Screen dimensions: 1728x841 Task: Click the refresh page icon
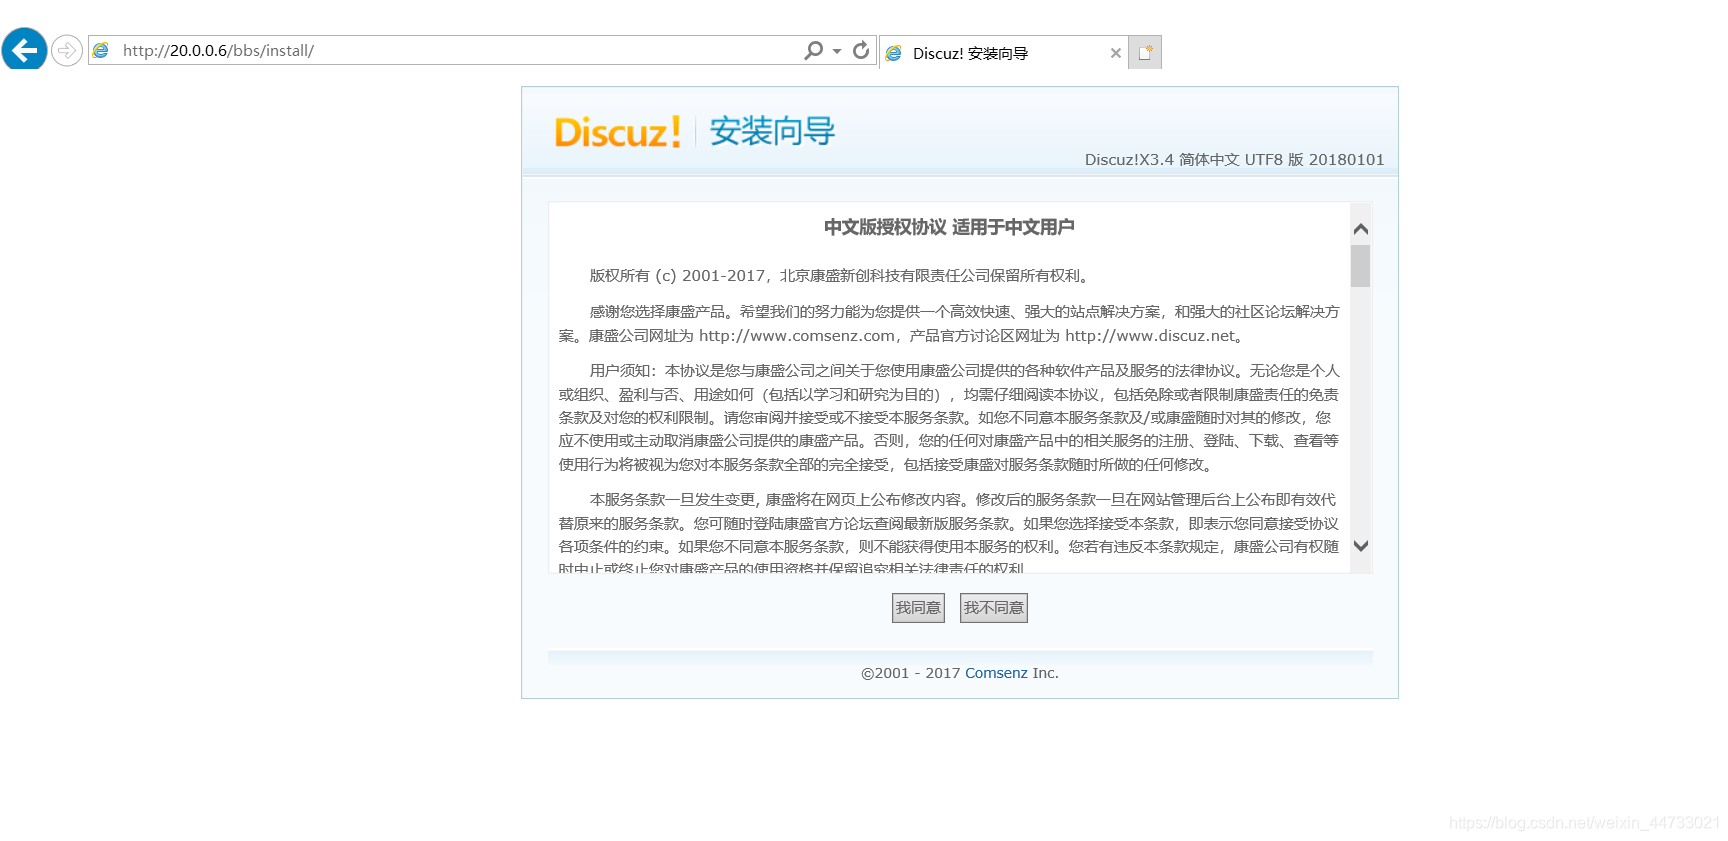pos(861,50)
